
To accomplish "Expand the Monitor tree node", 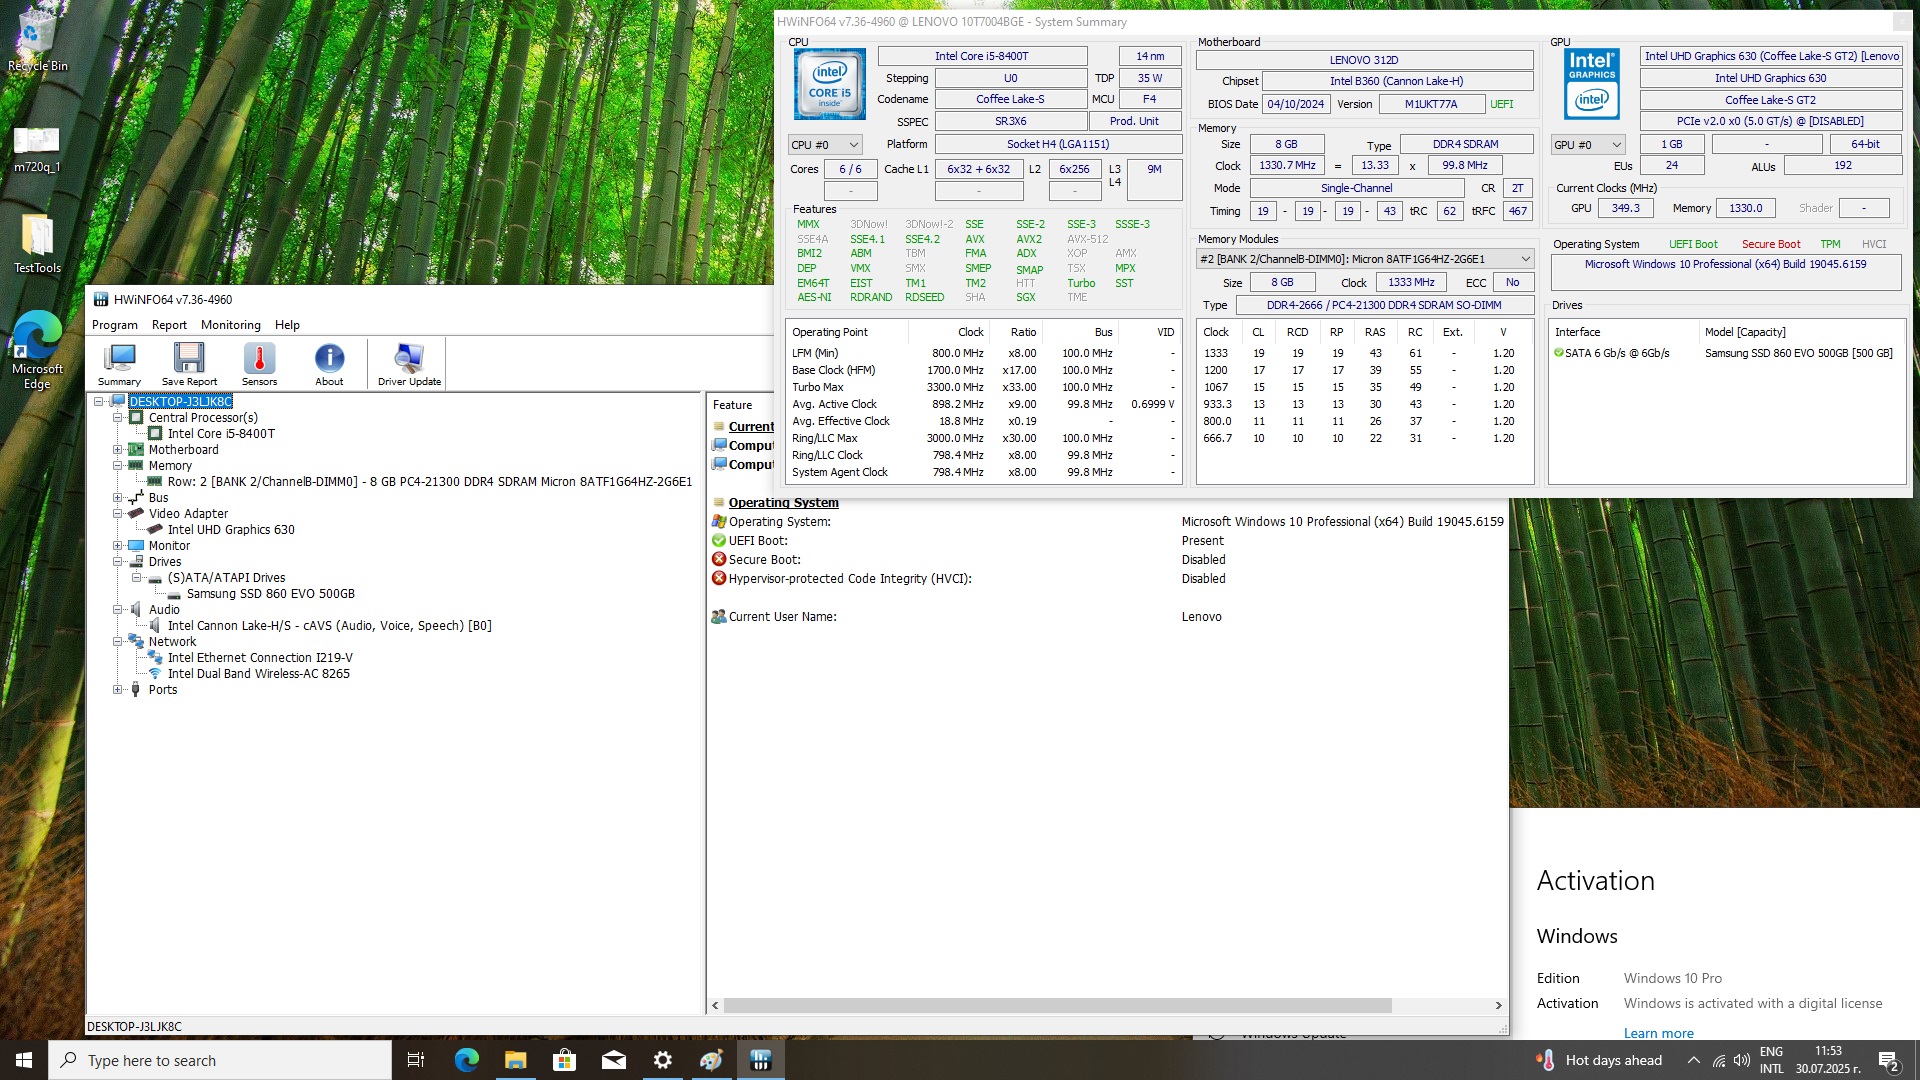I will pyautogui.click(x=118, y=546).
